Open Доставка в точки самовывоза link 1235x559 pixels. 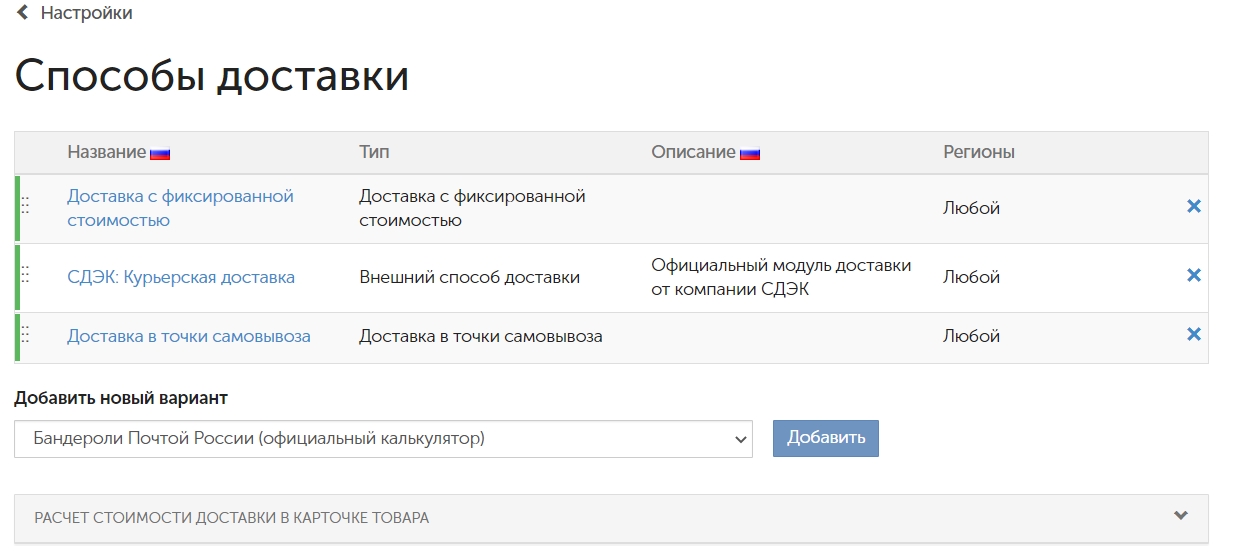[189, 336]
